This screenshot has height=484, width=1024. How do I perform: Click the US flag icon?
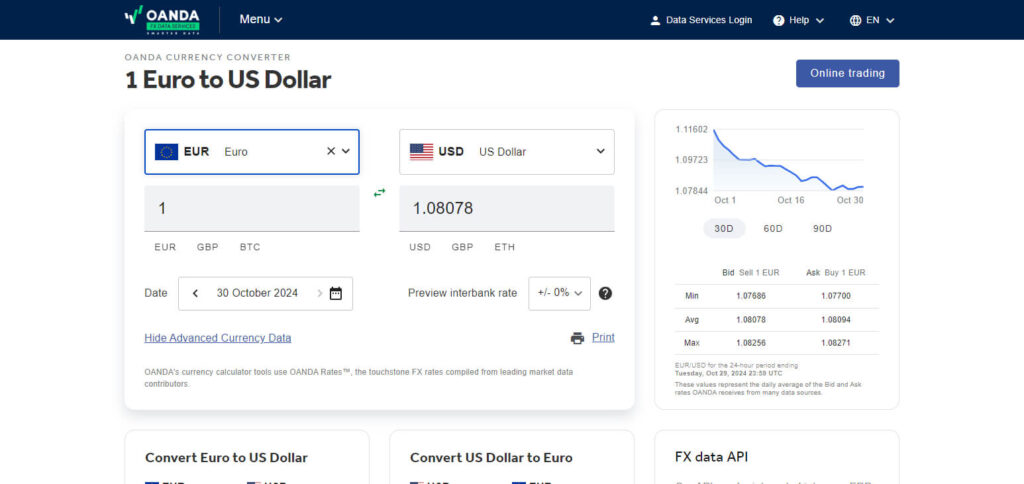click(421, 152)
